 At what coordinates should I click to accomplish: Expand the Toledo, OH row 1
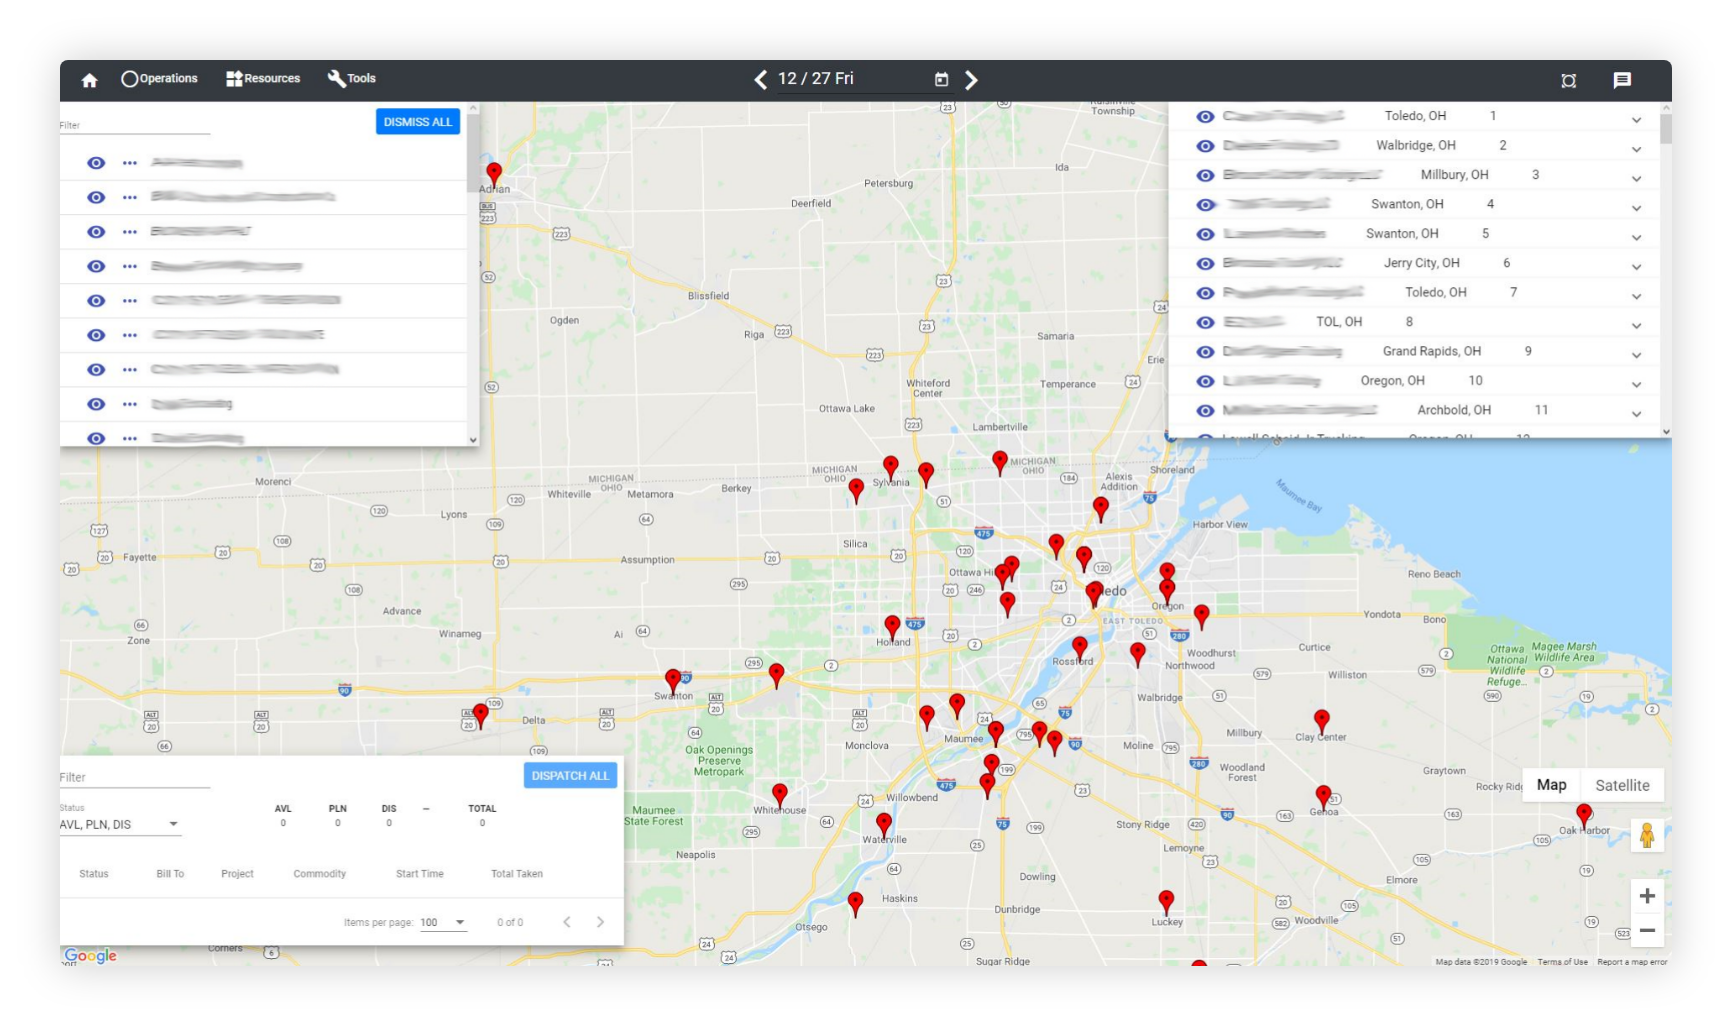point(1636,120)
